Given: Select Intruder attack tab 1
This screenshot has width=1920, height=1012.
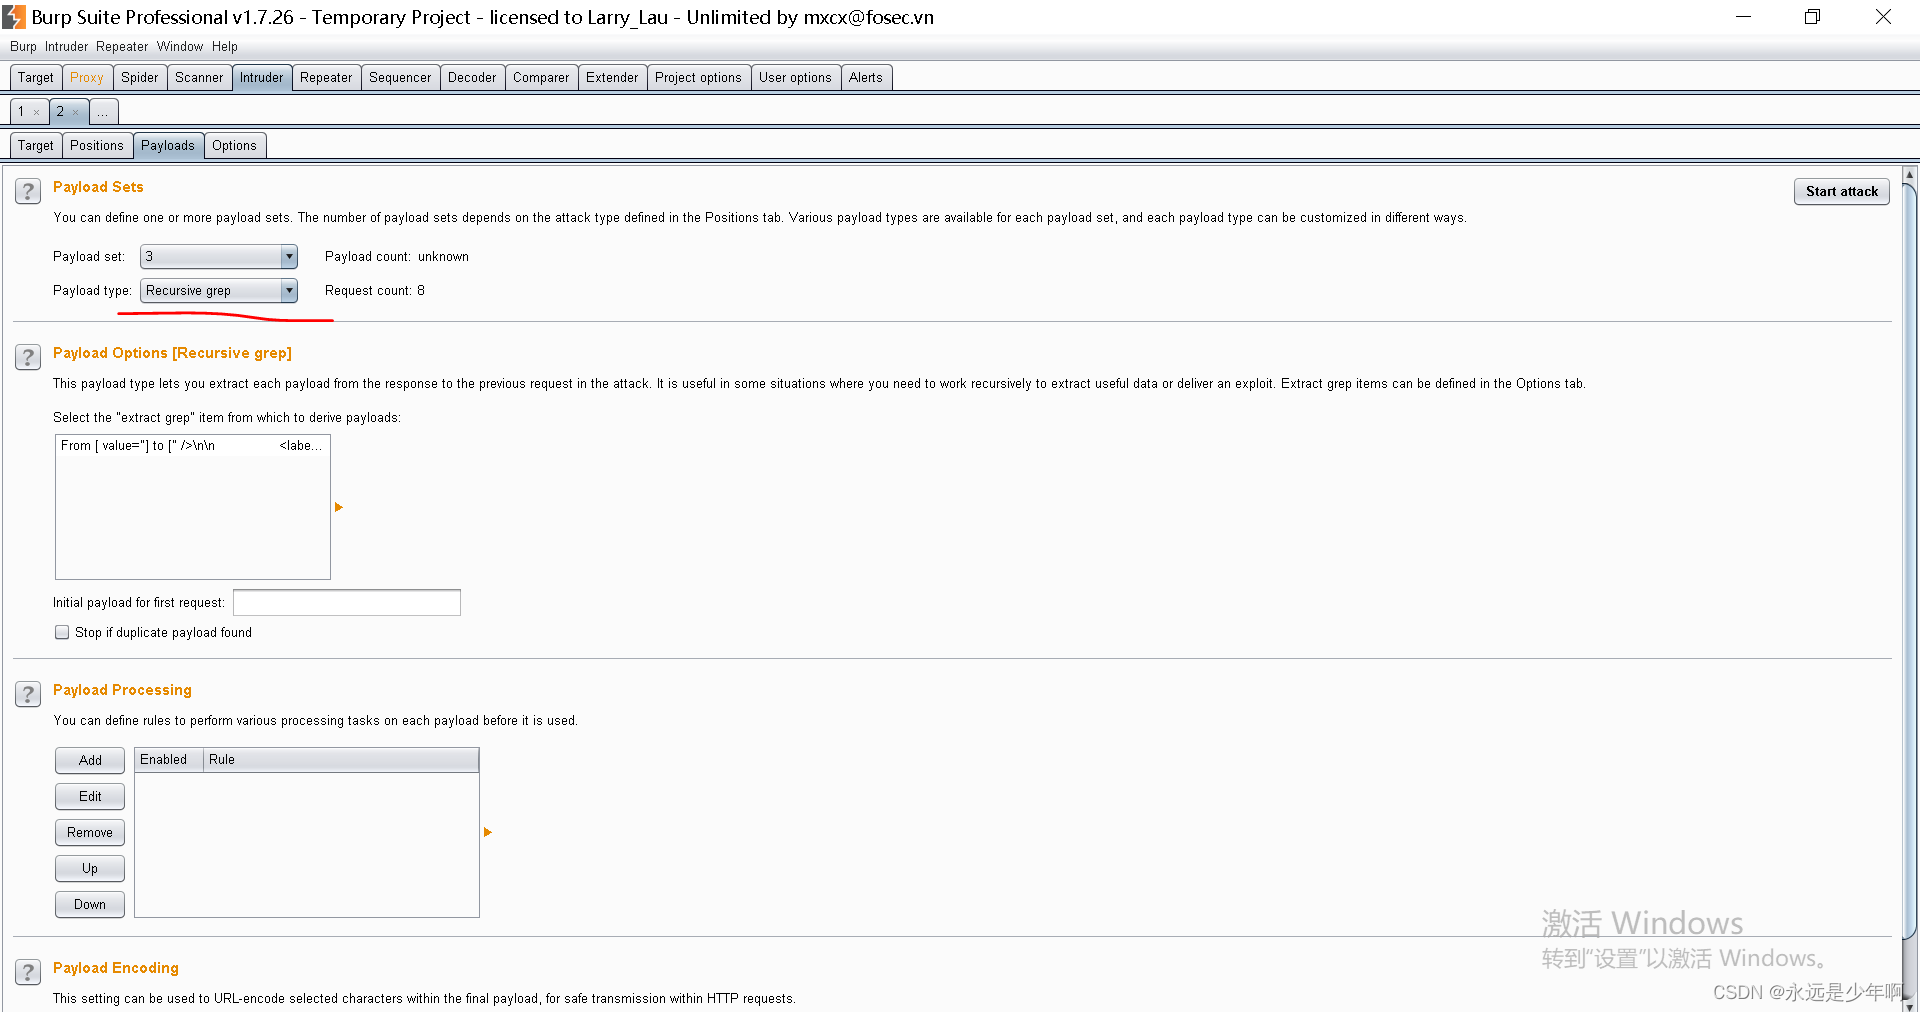Looking at the screenshot, I should 21,112.
